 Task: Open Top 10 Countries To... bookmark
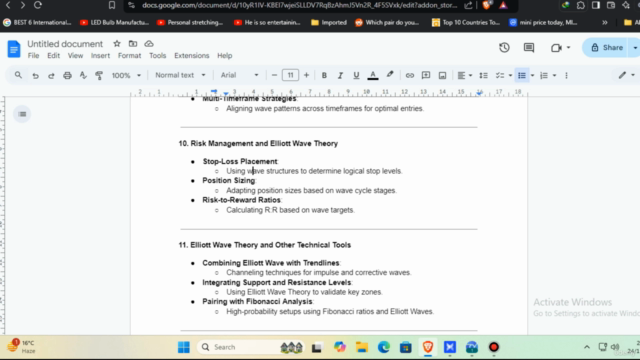coord(466,22)
